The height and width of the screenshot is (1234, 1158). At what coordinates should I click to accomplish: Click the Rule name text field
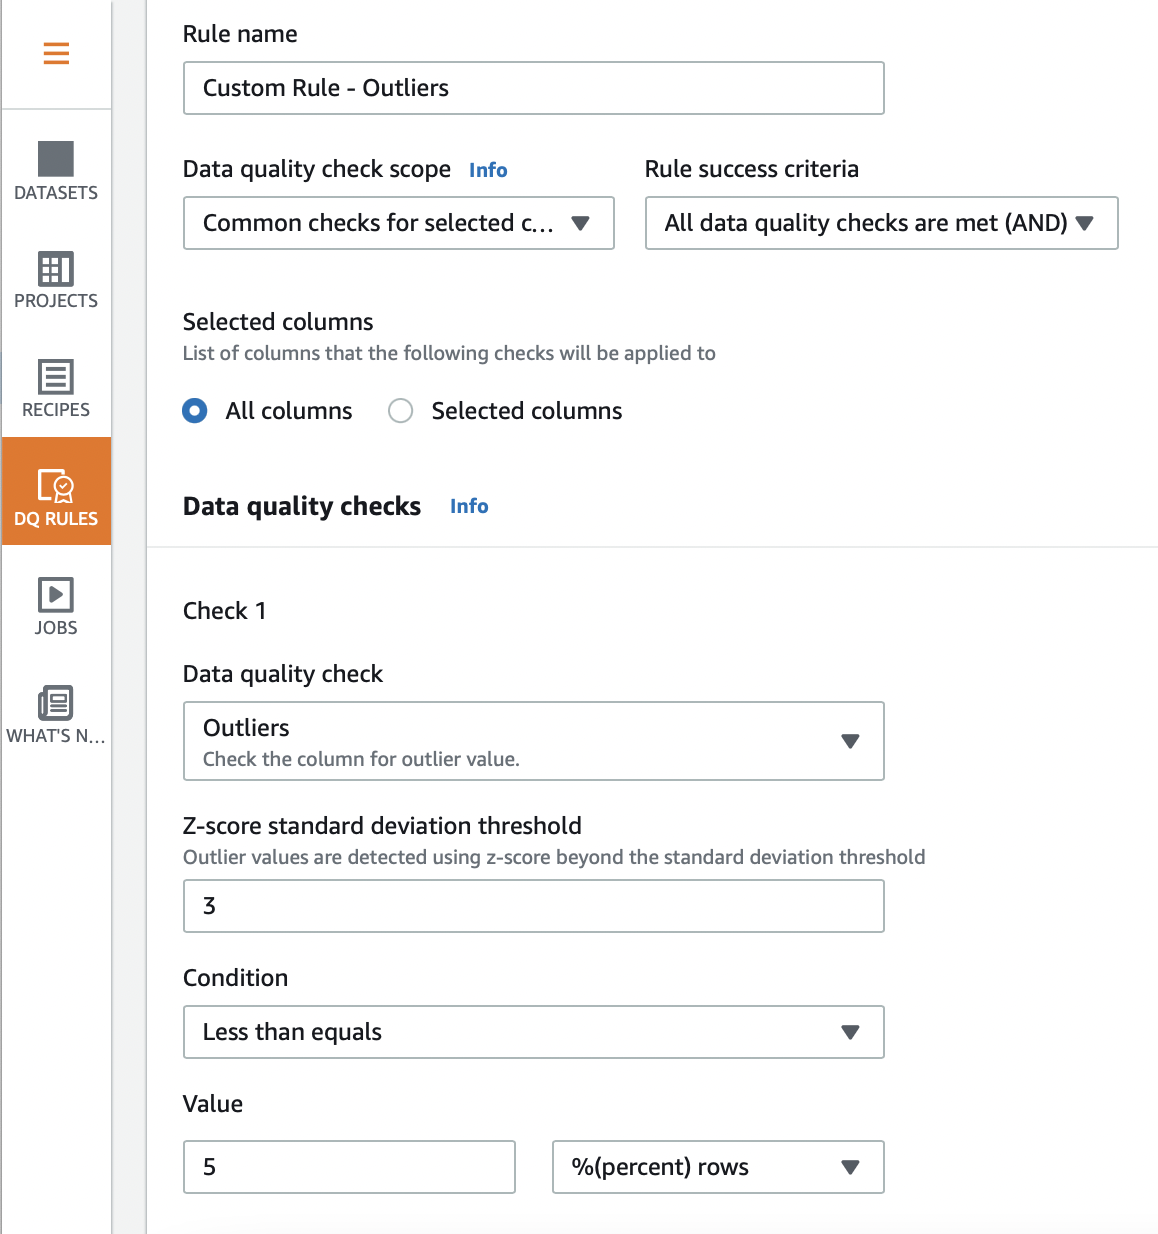(x=533, y=88)
